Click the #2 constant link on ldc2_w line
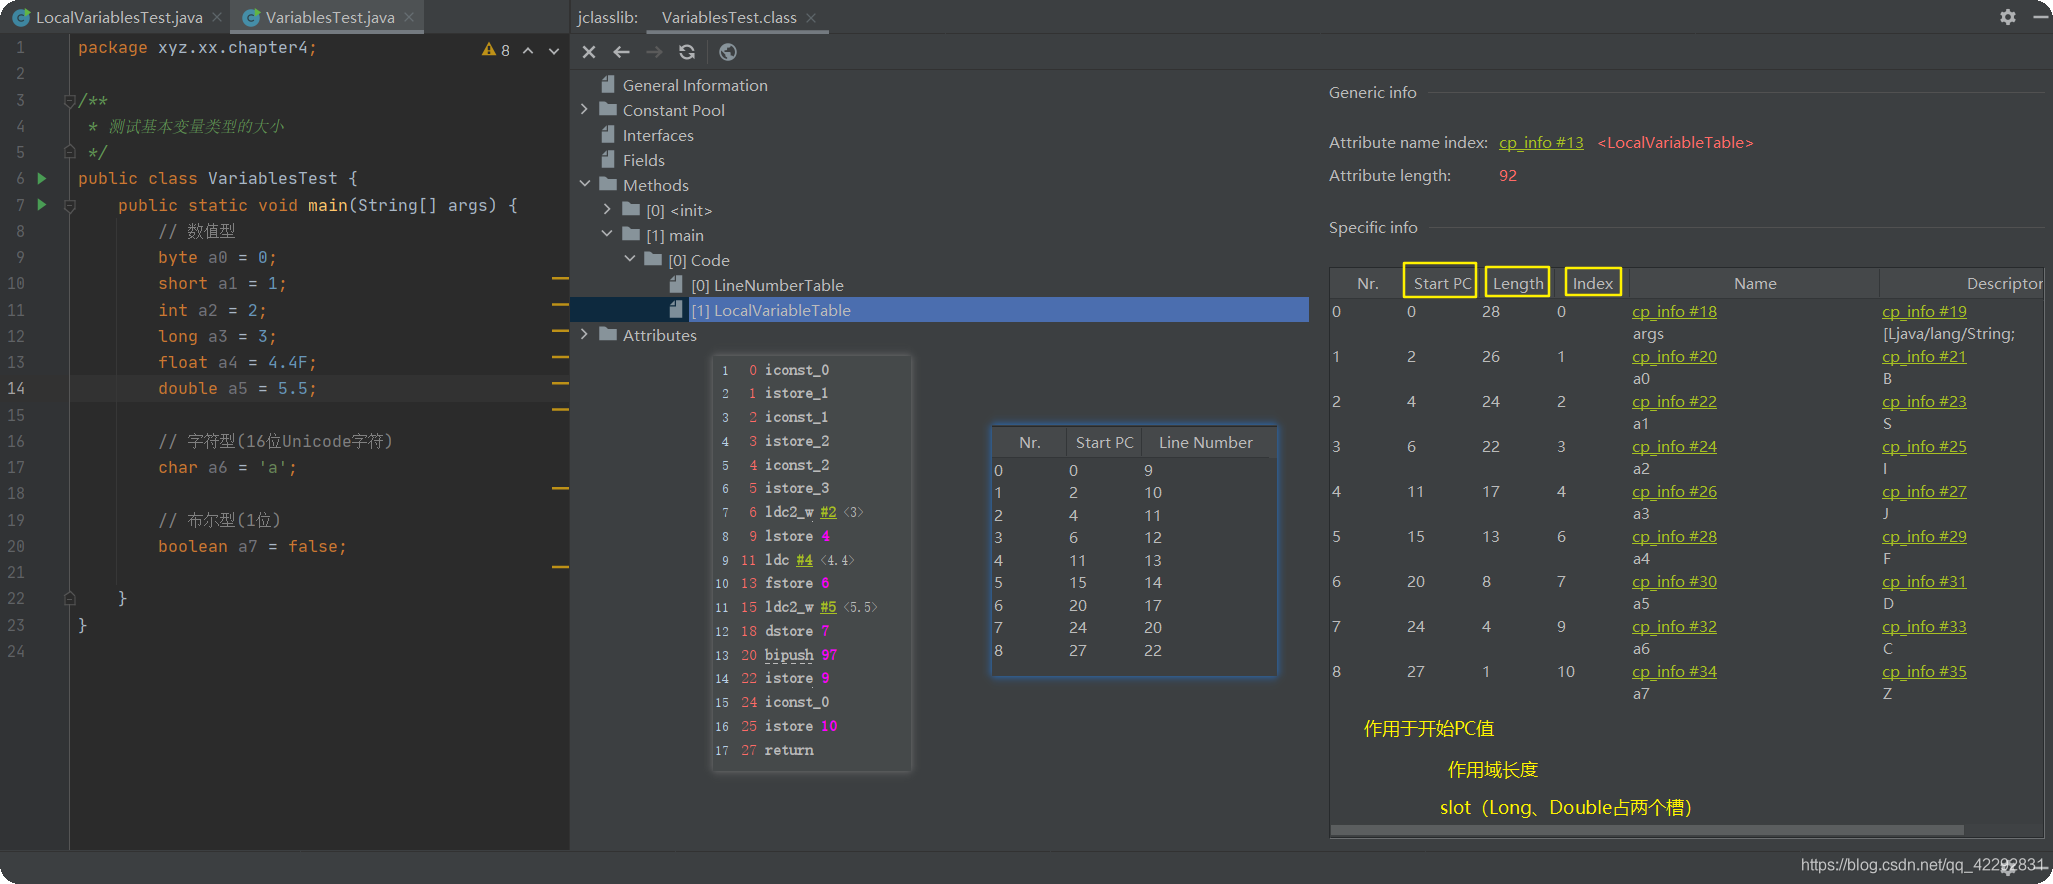This screenshot has width=2053, height=884. pyautogui.click(x=828, y=512)
